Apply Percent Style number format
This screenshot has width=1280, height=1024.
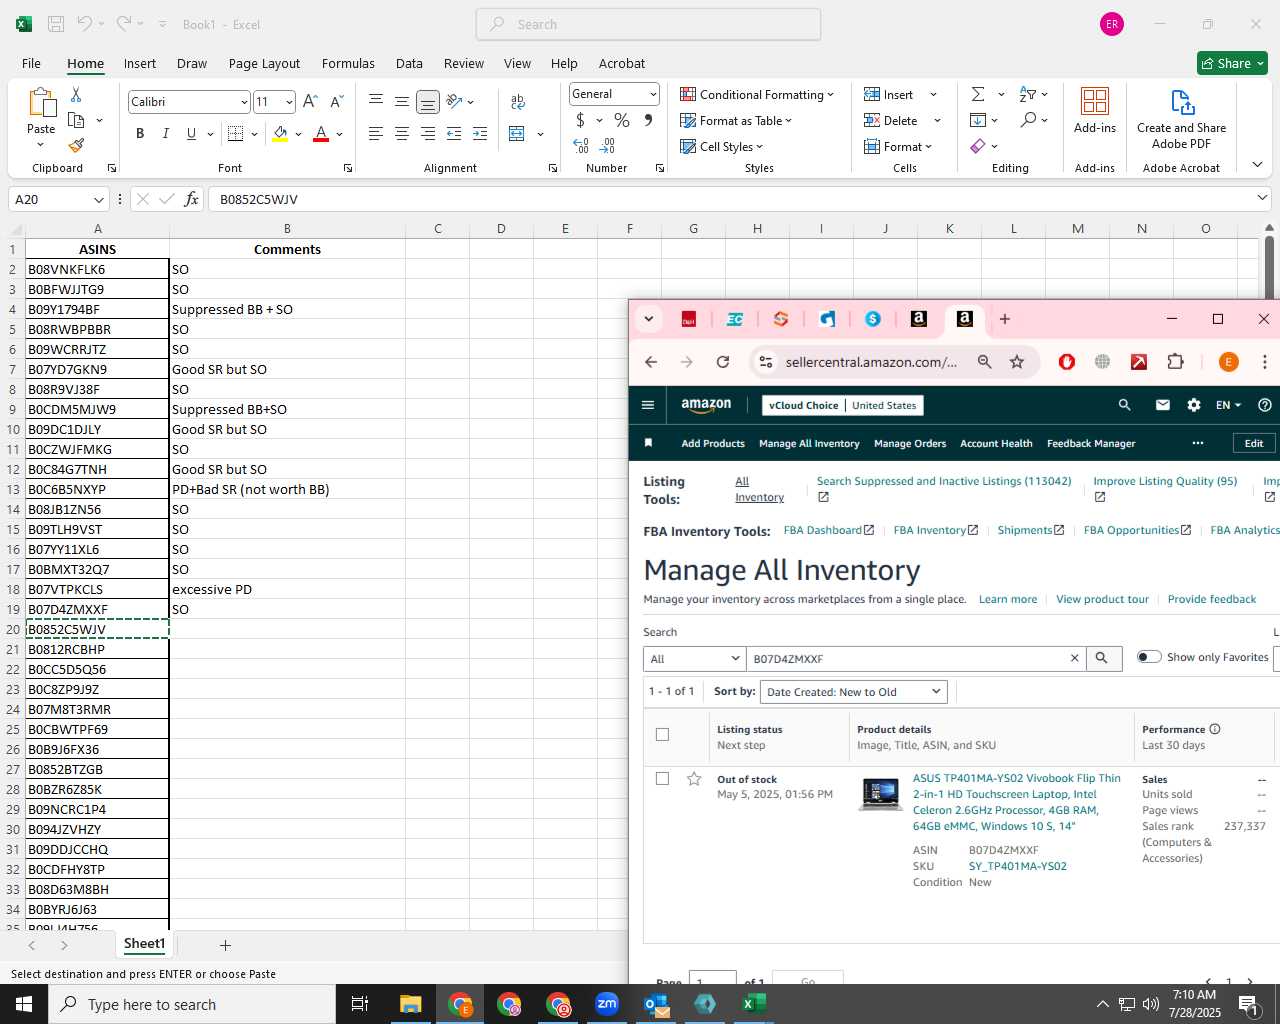[x=622, y=120]
